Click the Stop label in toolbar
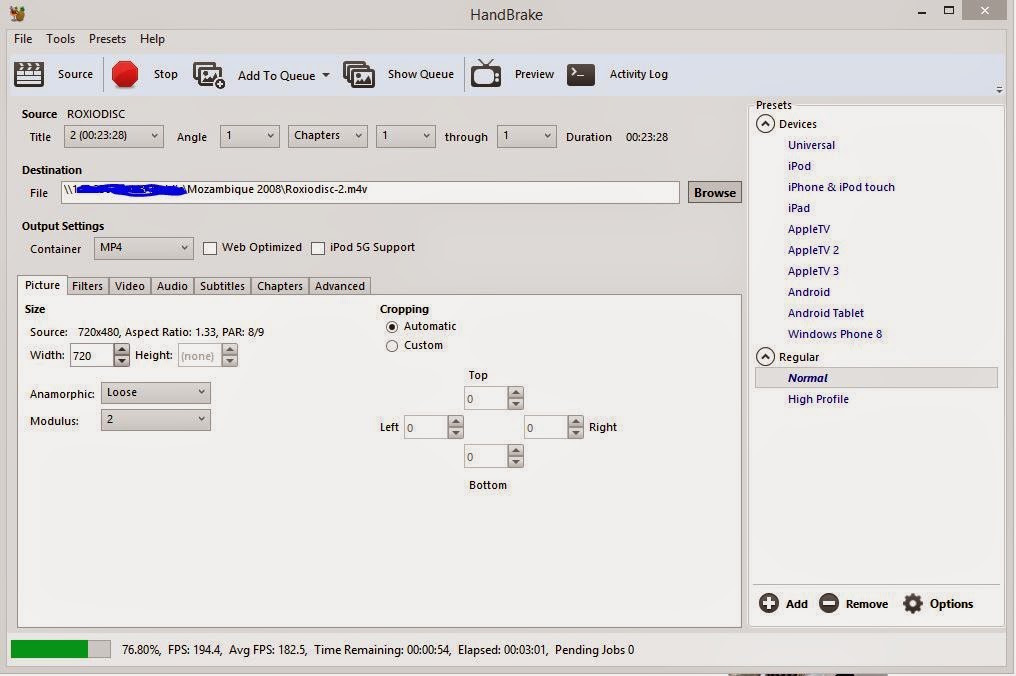 (165, 74)
